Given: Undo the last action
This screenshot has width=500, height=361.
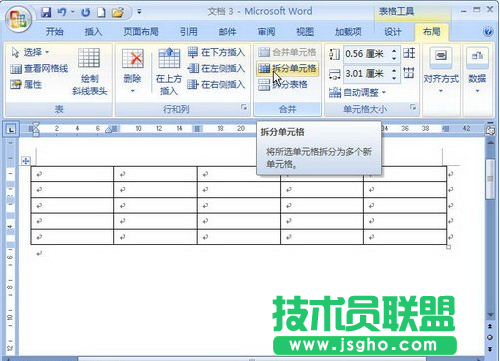Looking at the screenshot, I should click(x=62, y=12).
